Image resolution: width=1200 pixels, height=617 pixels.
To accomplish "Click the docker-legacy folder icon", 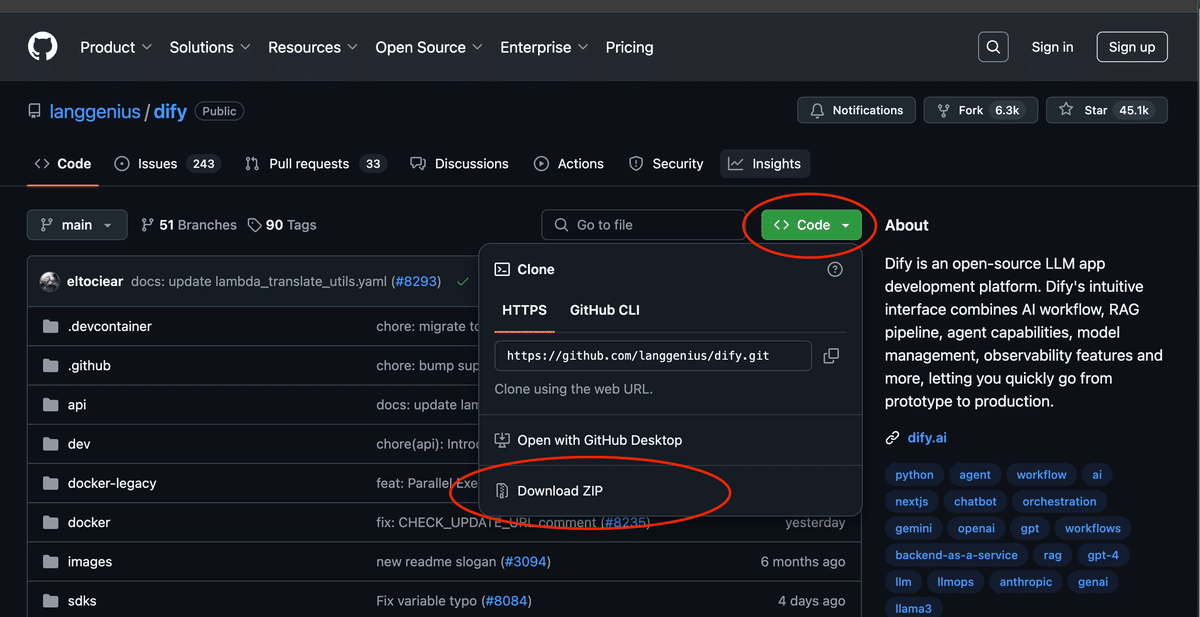I will [51, 483].
